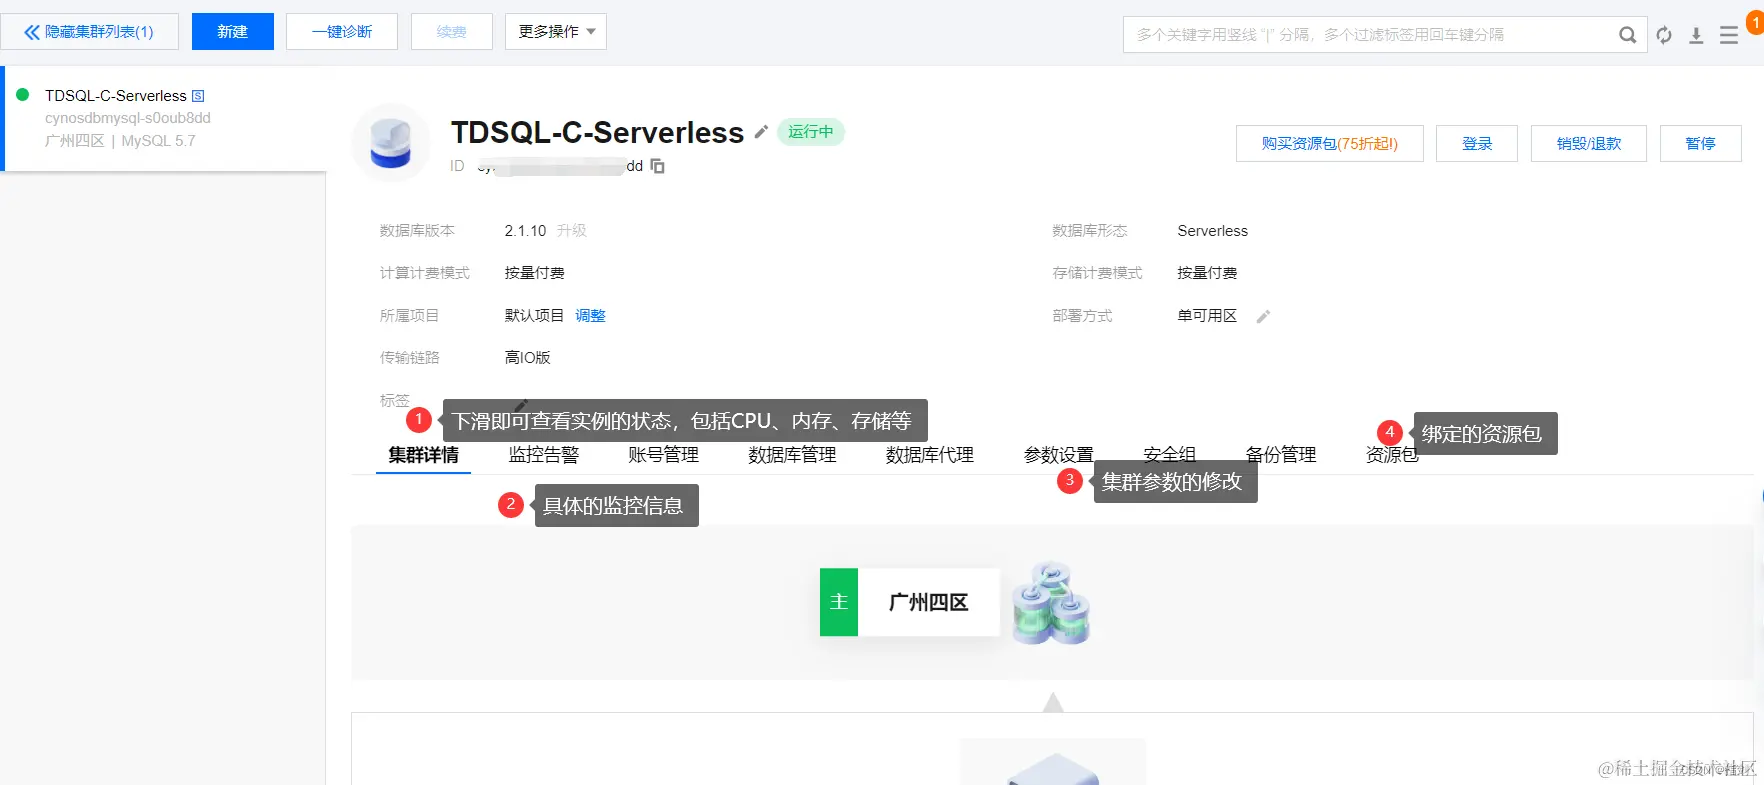Click the 2.1.10 version value
Image resolution: width=1764 pixels, height=785 pixels.
tap(525, 231)
